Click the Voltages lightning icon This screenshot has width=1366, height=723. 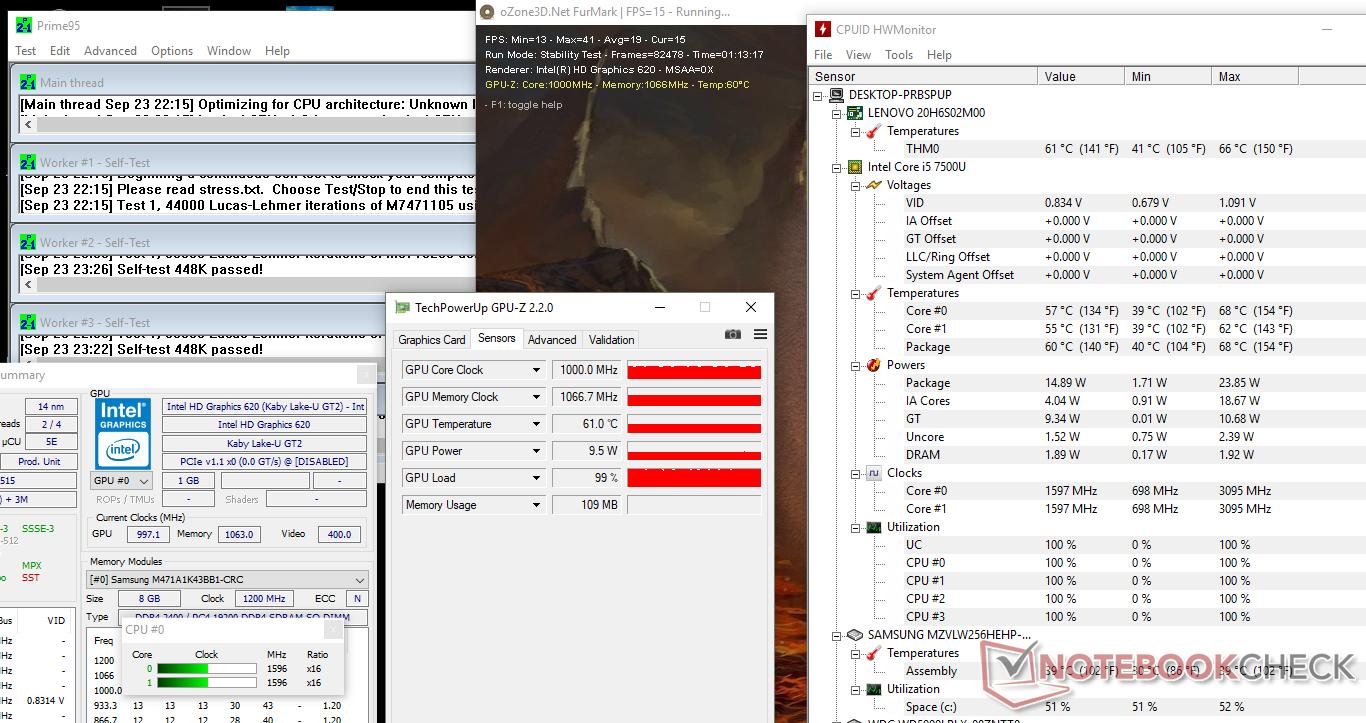pos(873,185)
